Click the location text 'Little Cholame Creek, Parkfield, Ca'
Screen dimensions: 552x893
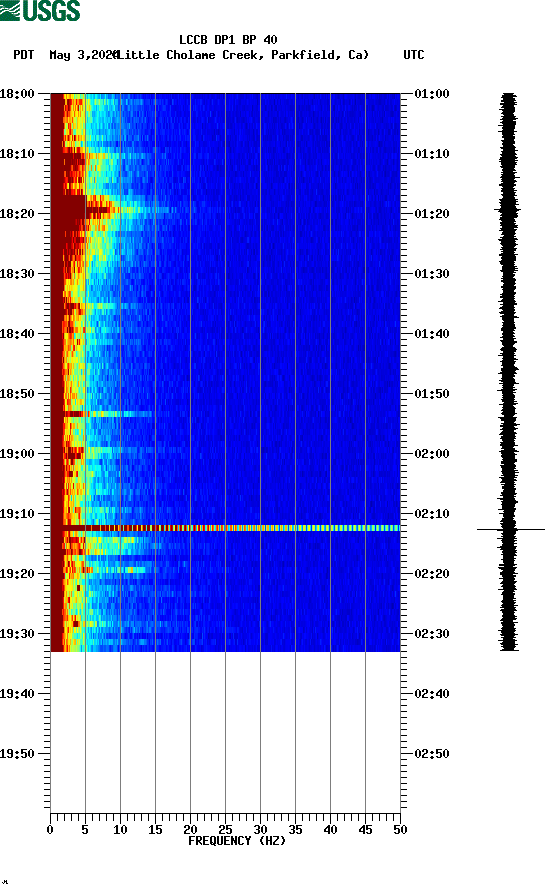242,55
